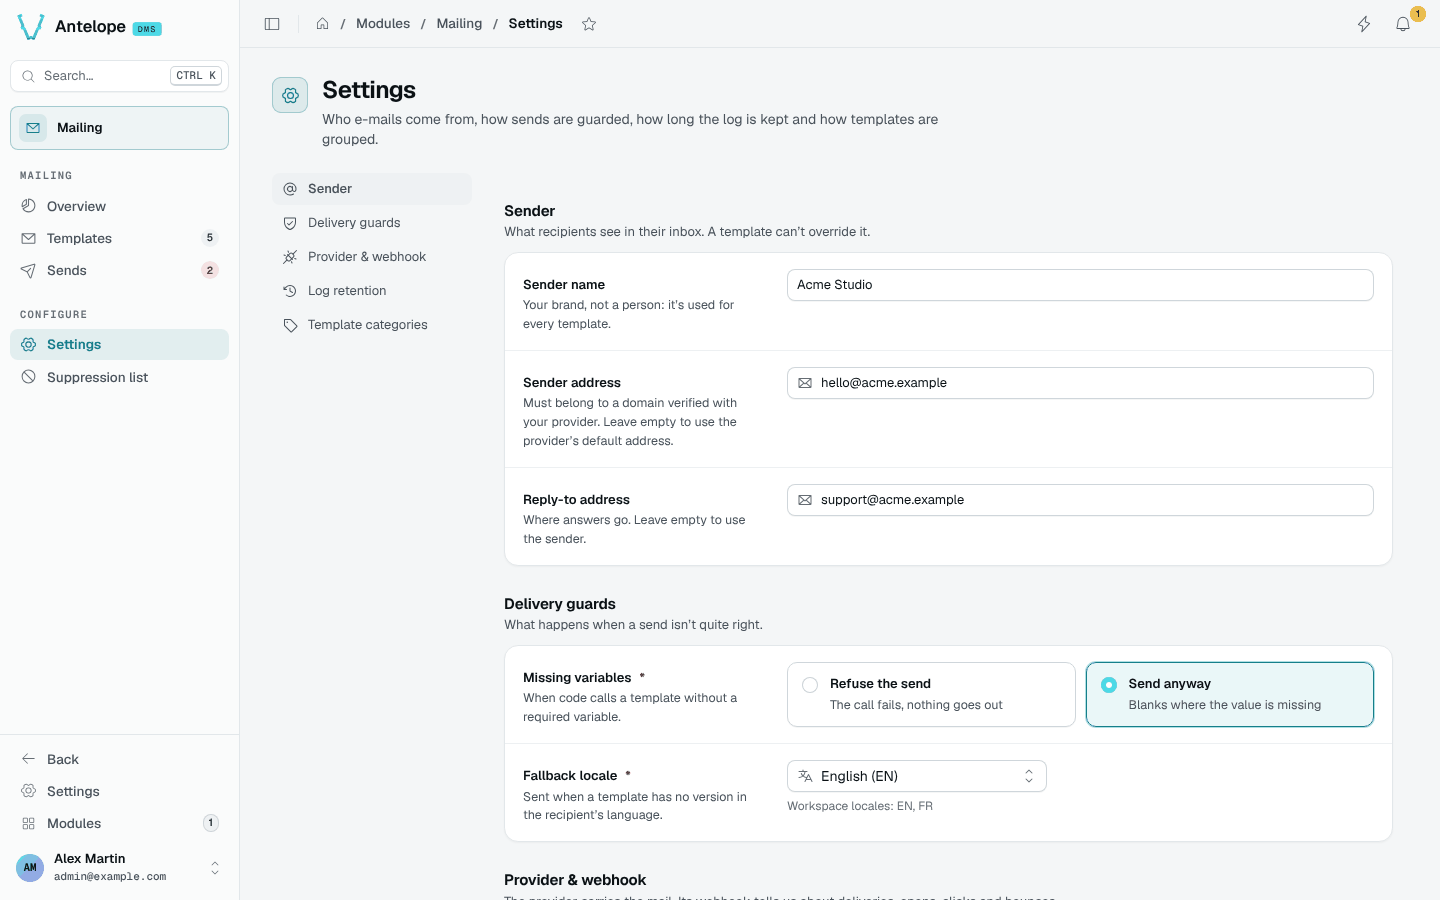Click the Mailing envelope module icon
The width and height of the screenshot is (1440, 900).
tap(33, 128)
